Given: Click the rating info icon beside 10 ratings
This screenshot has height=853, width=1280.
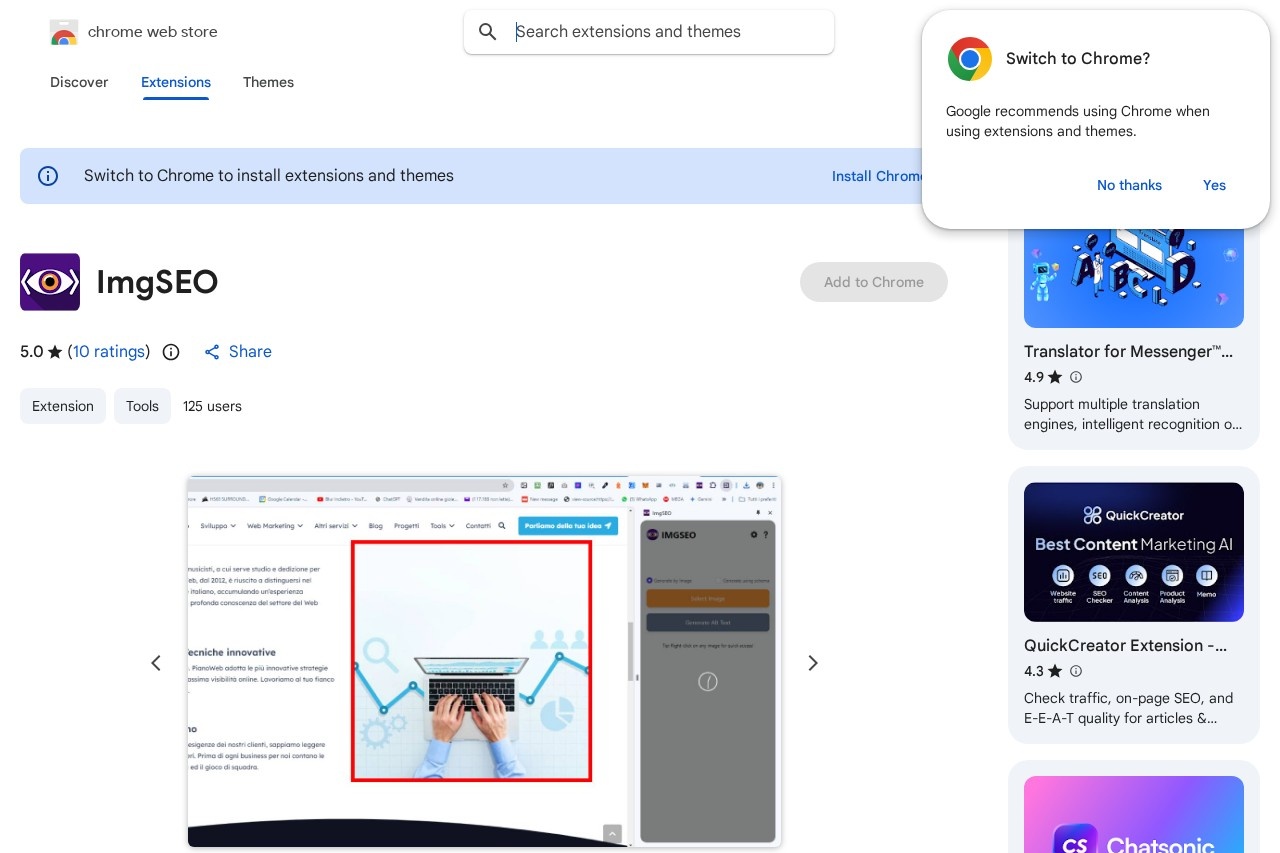Looking at the screenshot, I should (x=171, y=352).
